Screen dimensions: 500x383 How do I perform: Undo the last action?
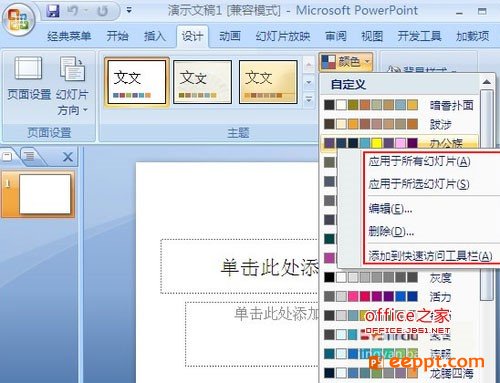[72, 11]
